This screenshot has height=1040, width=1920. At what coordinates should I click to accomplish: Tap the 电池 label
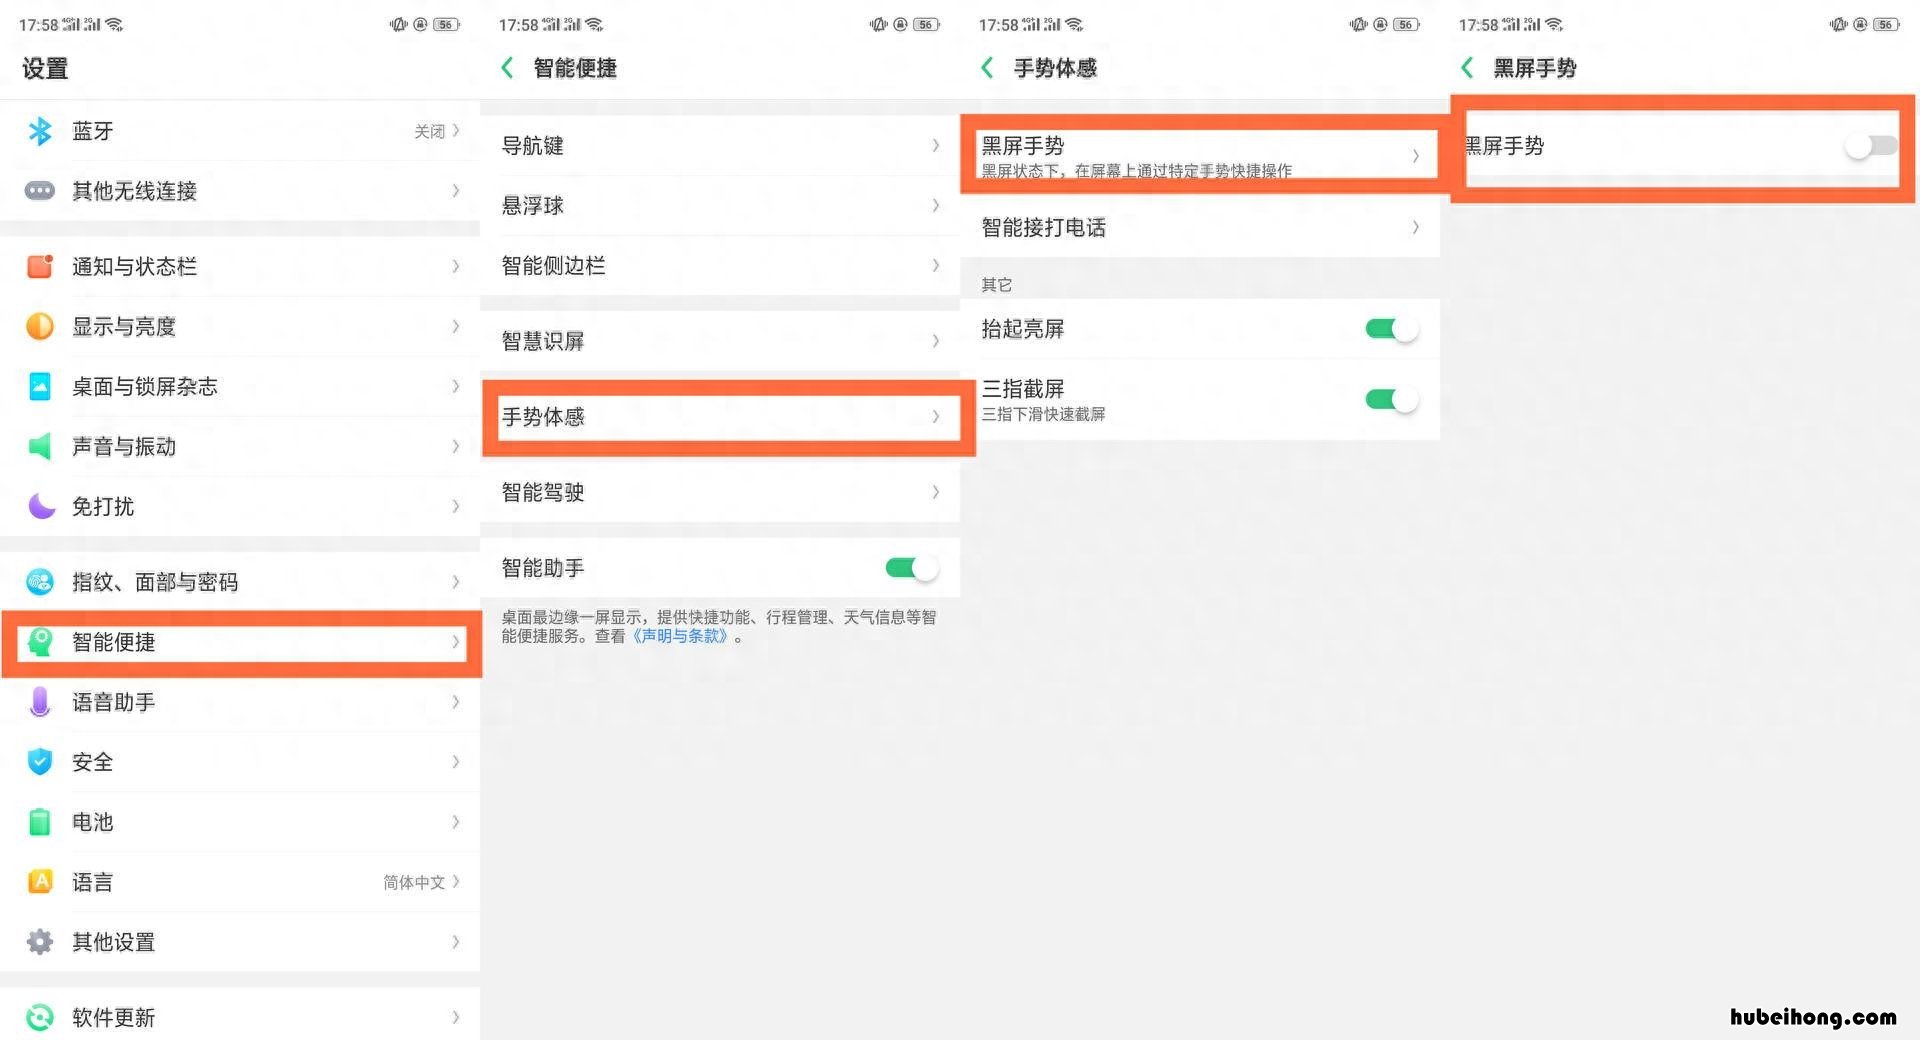(93, 822)
